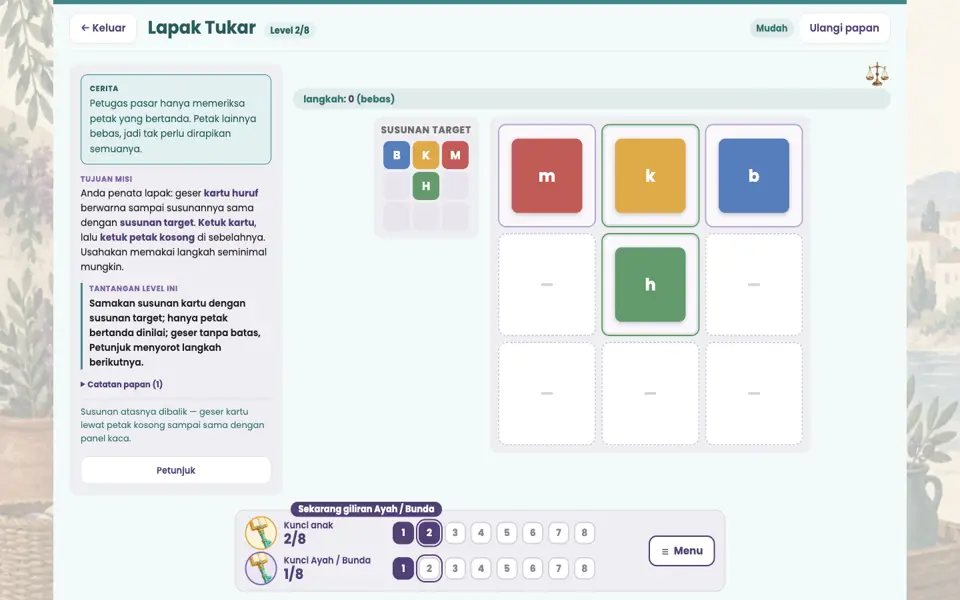
Task: Select level 4 in Kunci Ayah / Bunda row
Action: [x=481, y=568]
